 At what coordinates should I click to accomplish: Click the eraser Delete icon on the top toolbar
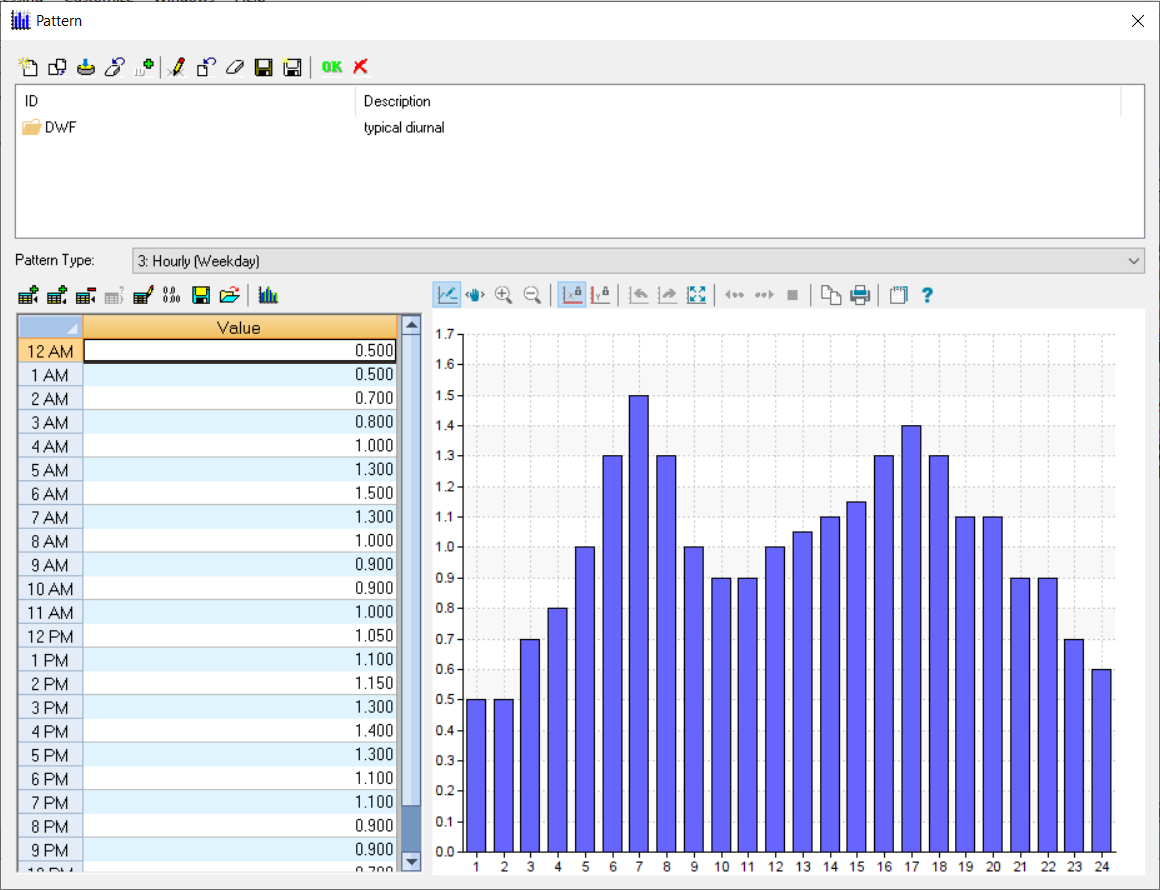[x=235, y=67]
